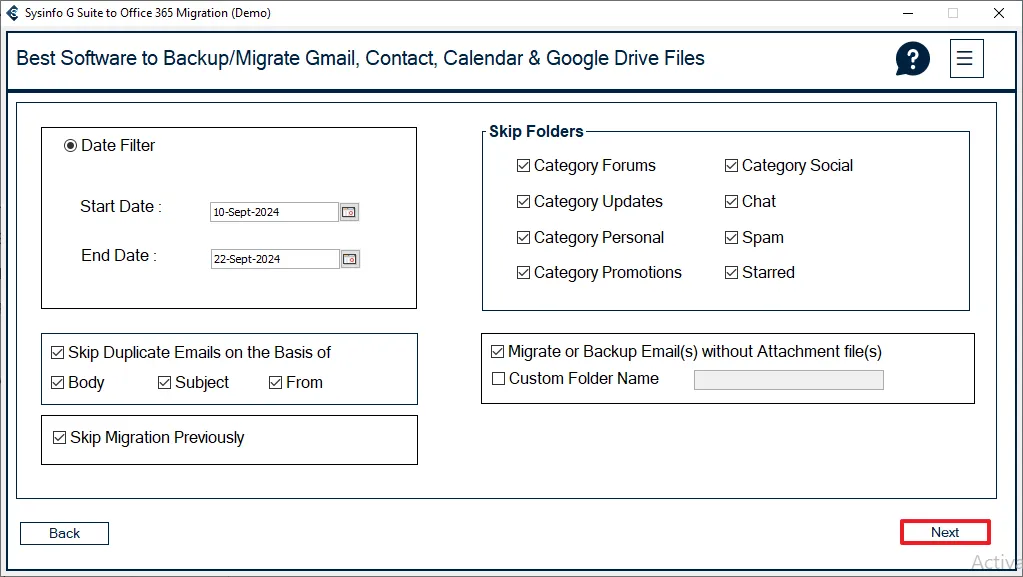Click the Sysinfo app logo in title bar
Screen dimensions: 1023x577
tap(12, 13)
